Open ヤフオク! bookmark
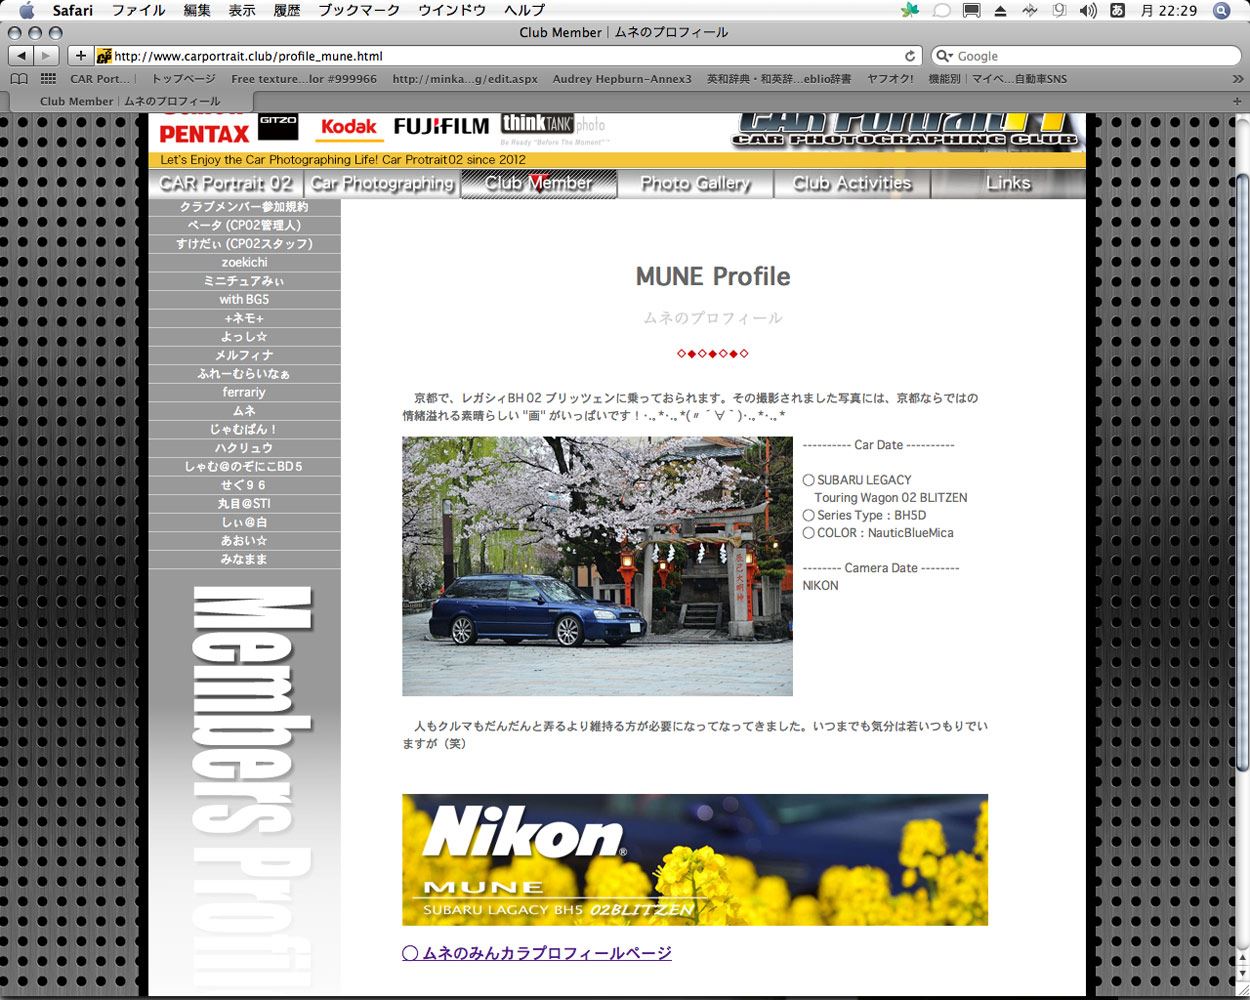 890,78
